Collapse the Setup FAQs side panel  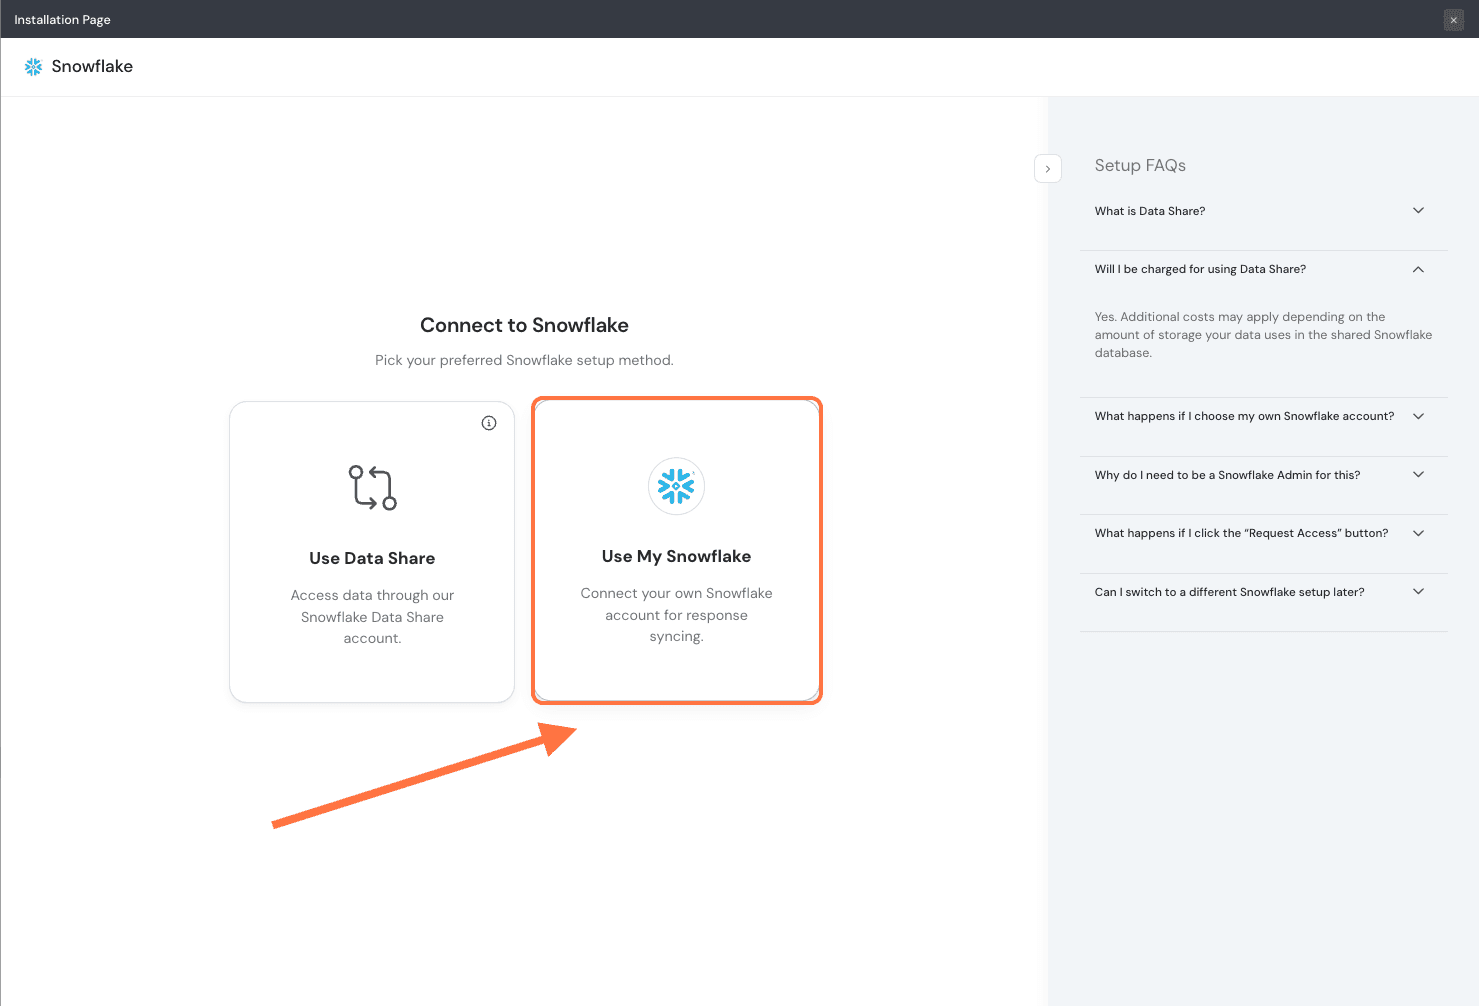tap(1047, 169)
